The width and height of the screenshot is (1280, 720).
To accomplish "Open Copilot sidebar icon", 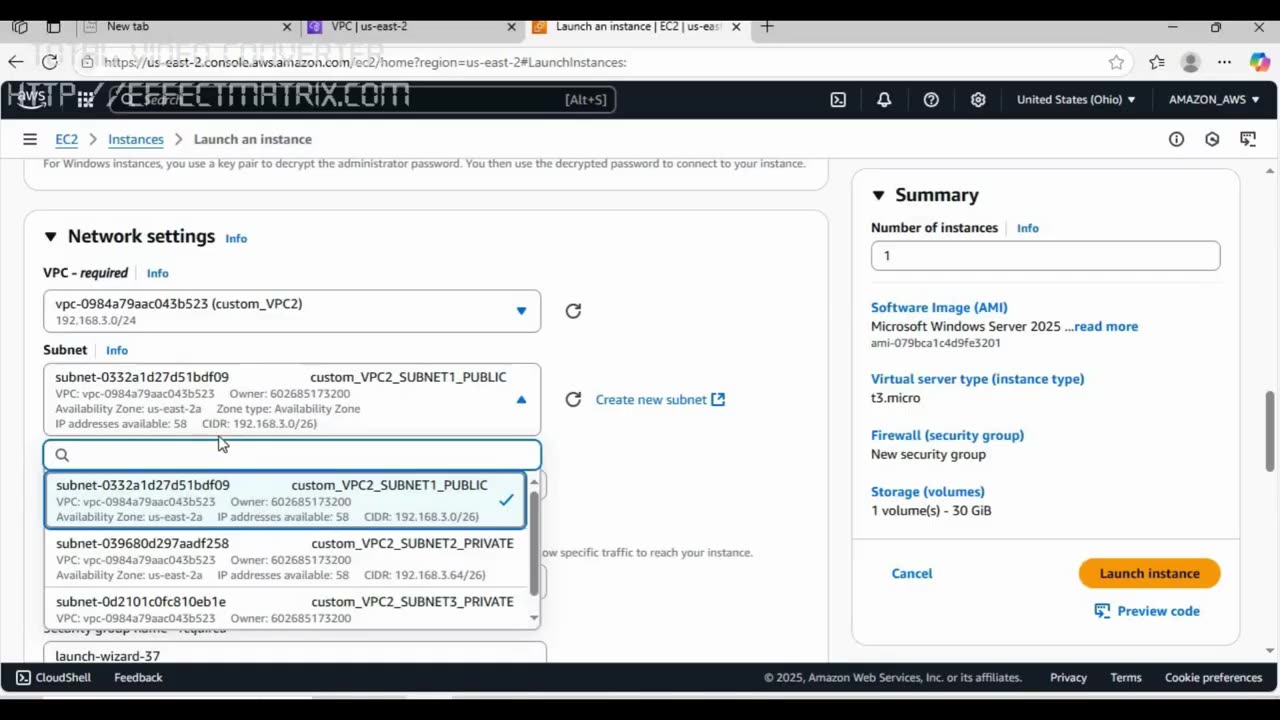I will 1260,62.
